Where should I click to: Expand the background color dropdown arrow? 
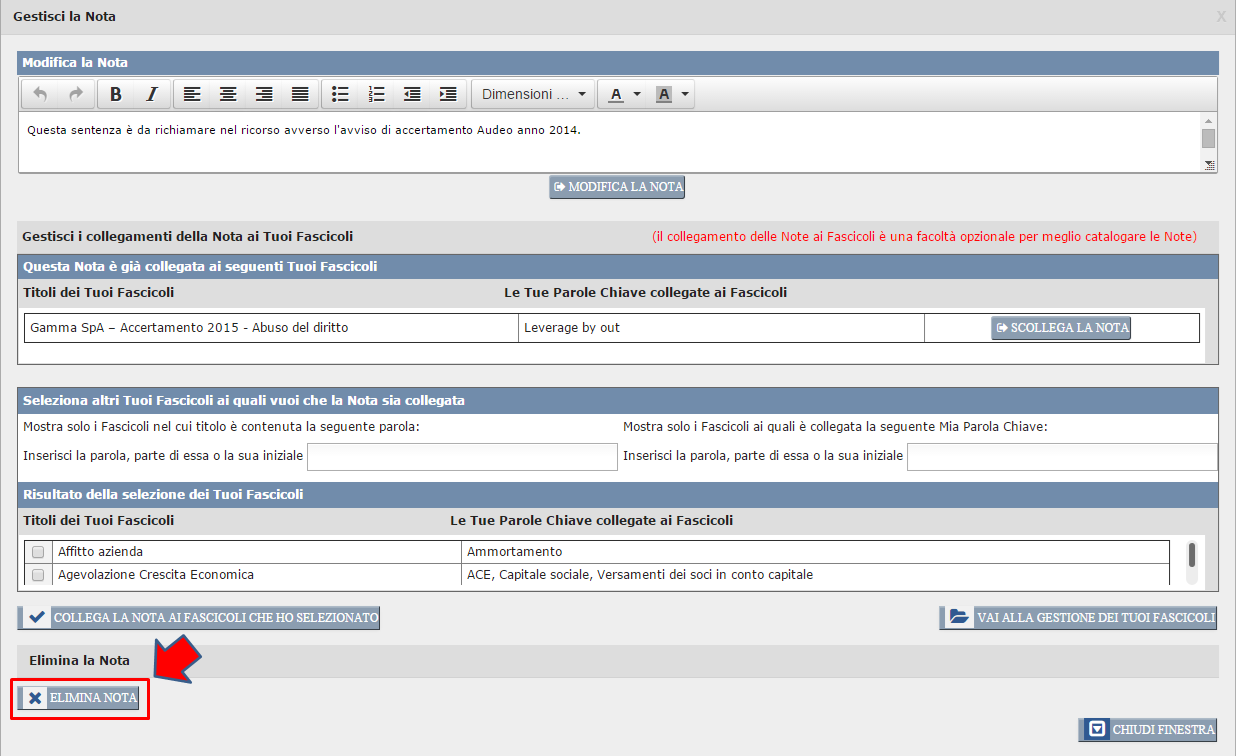[685, 94]
